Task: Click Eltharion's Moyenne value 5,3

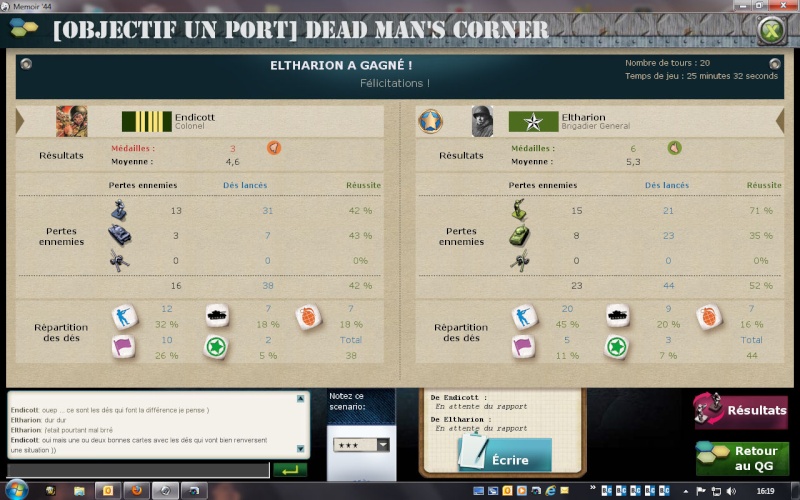Action: point(633,162)
